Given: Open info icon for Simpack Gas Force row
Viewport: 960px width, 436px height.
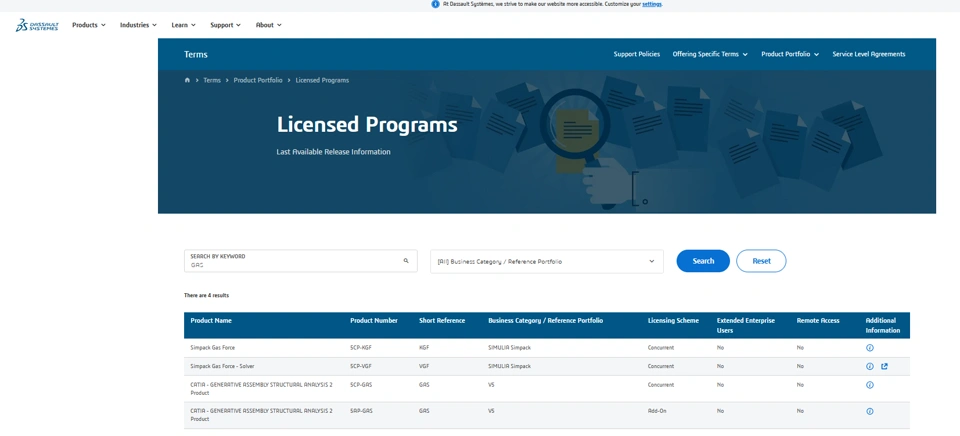Looking at the screenshot, I should (870, 348).
